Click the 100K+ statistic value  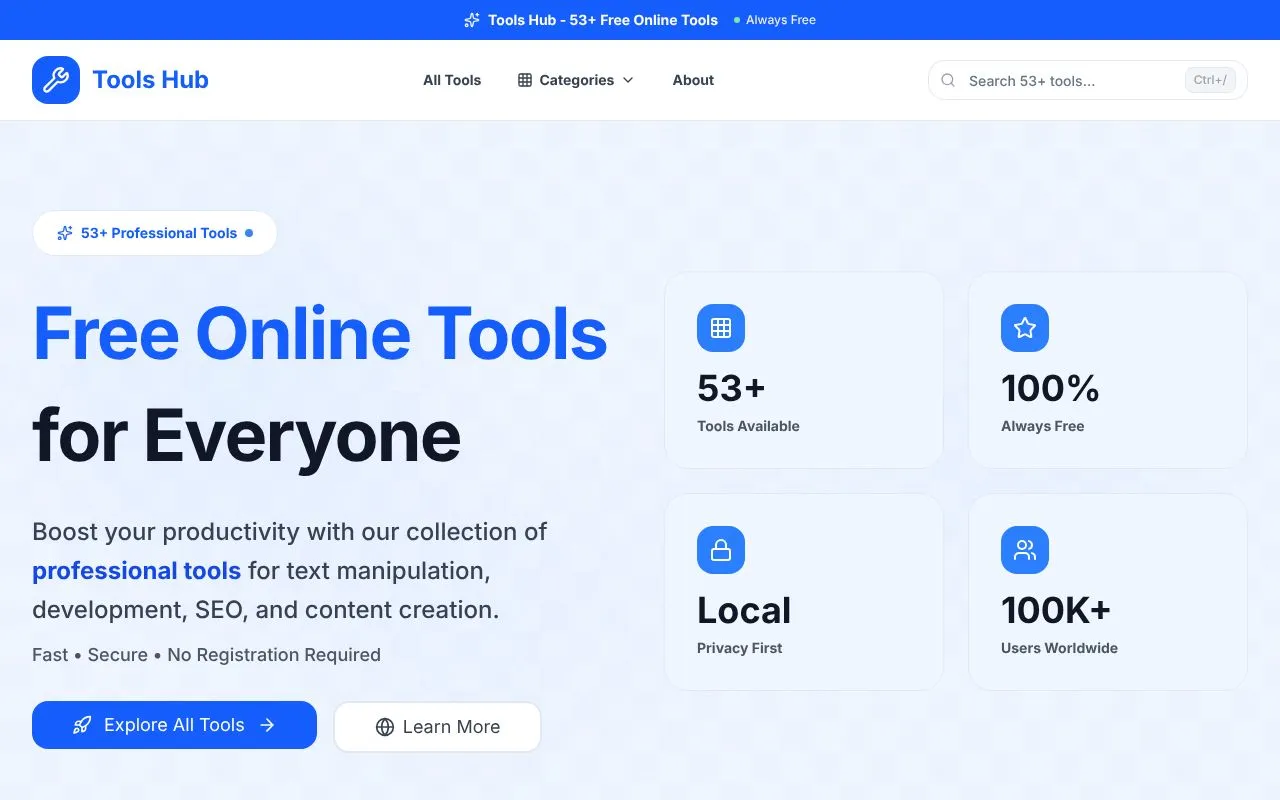1056,610
